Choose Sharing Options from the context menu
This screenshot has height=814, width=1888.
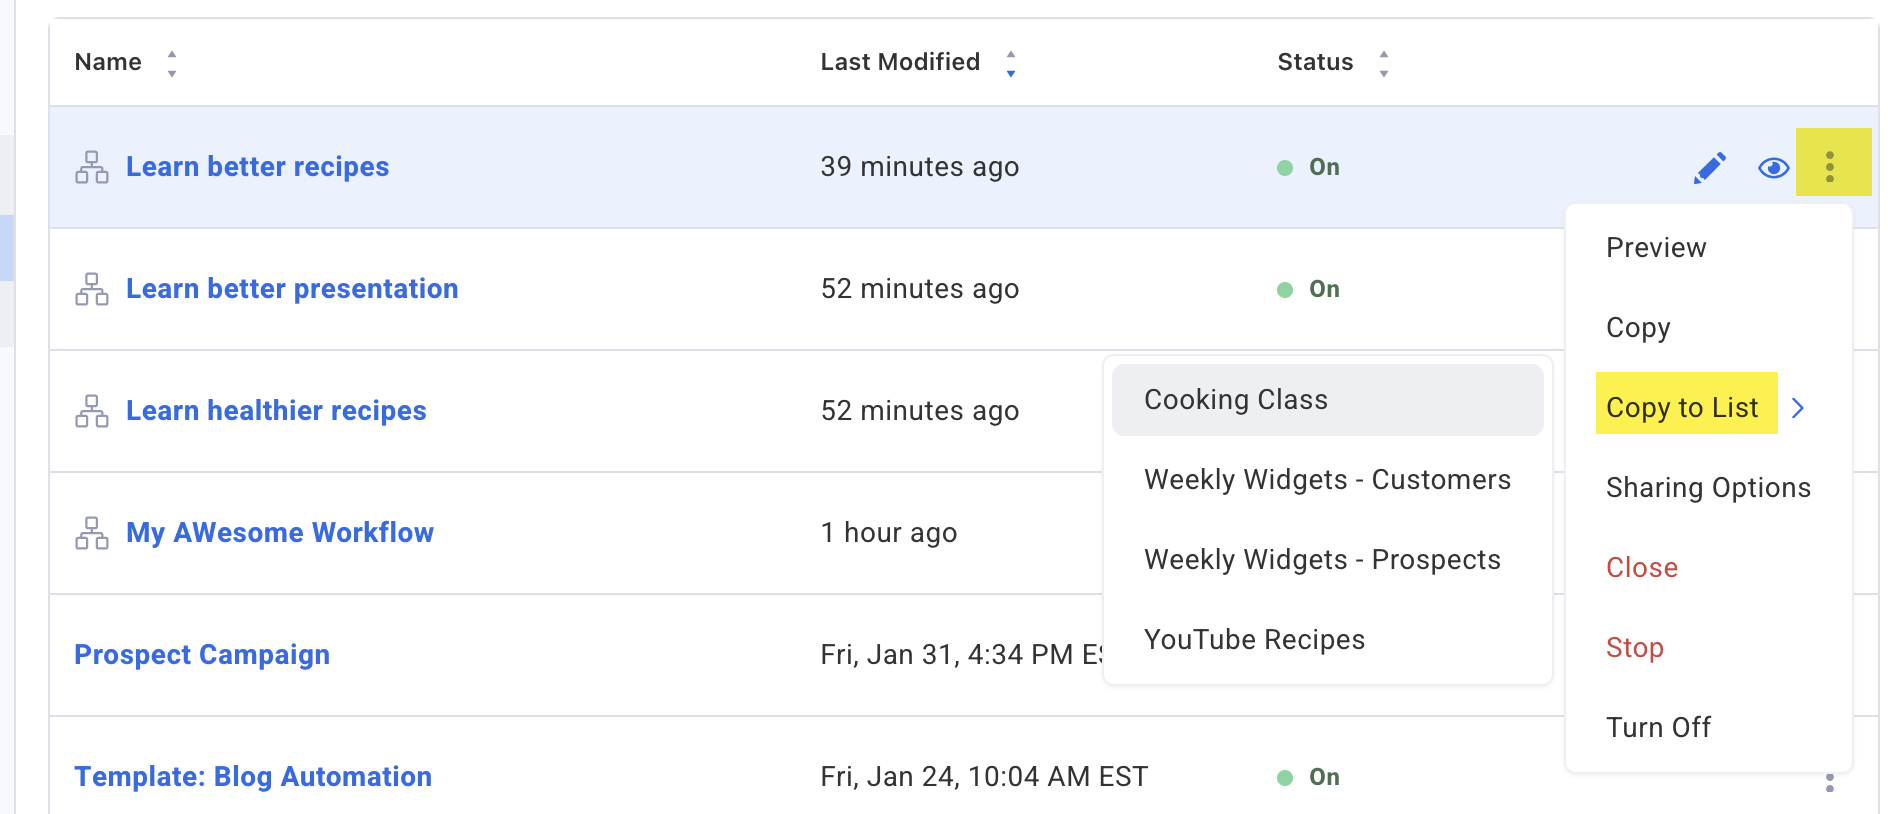pyautogui.click(x=1708, y=488)
